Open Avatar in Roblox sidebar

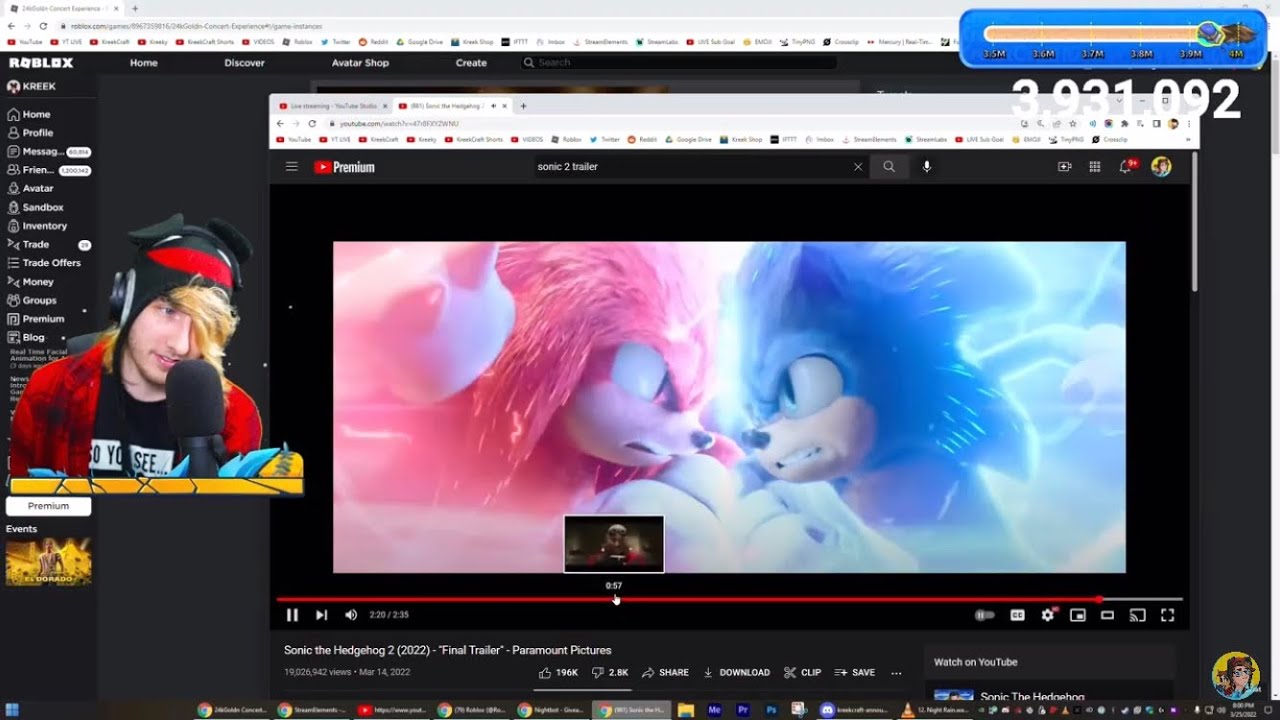click(30, 189)
